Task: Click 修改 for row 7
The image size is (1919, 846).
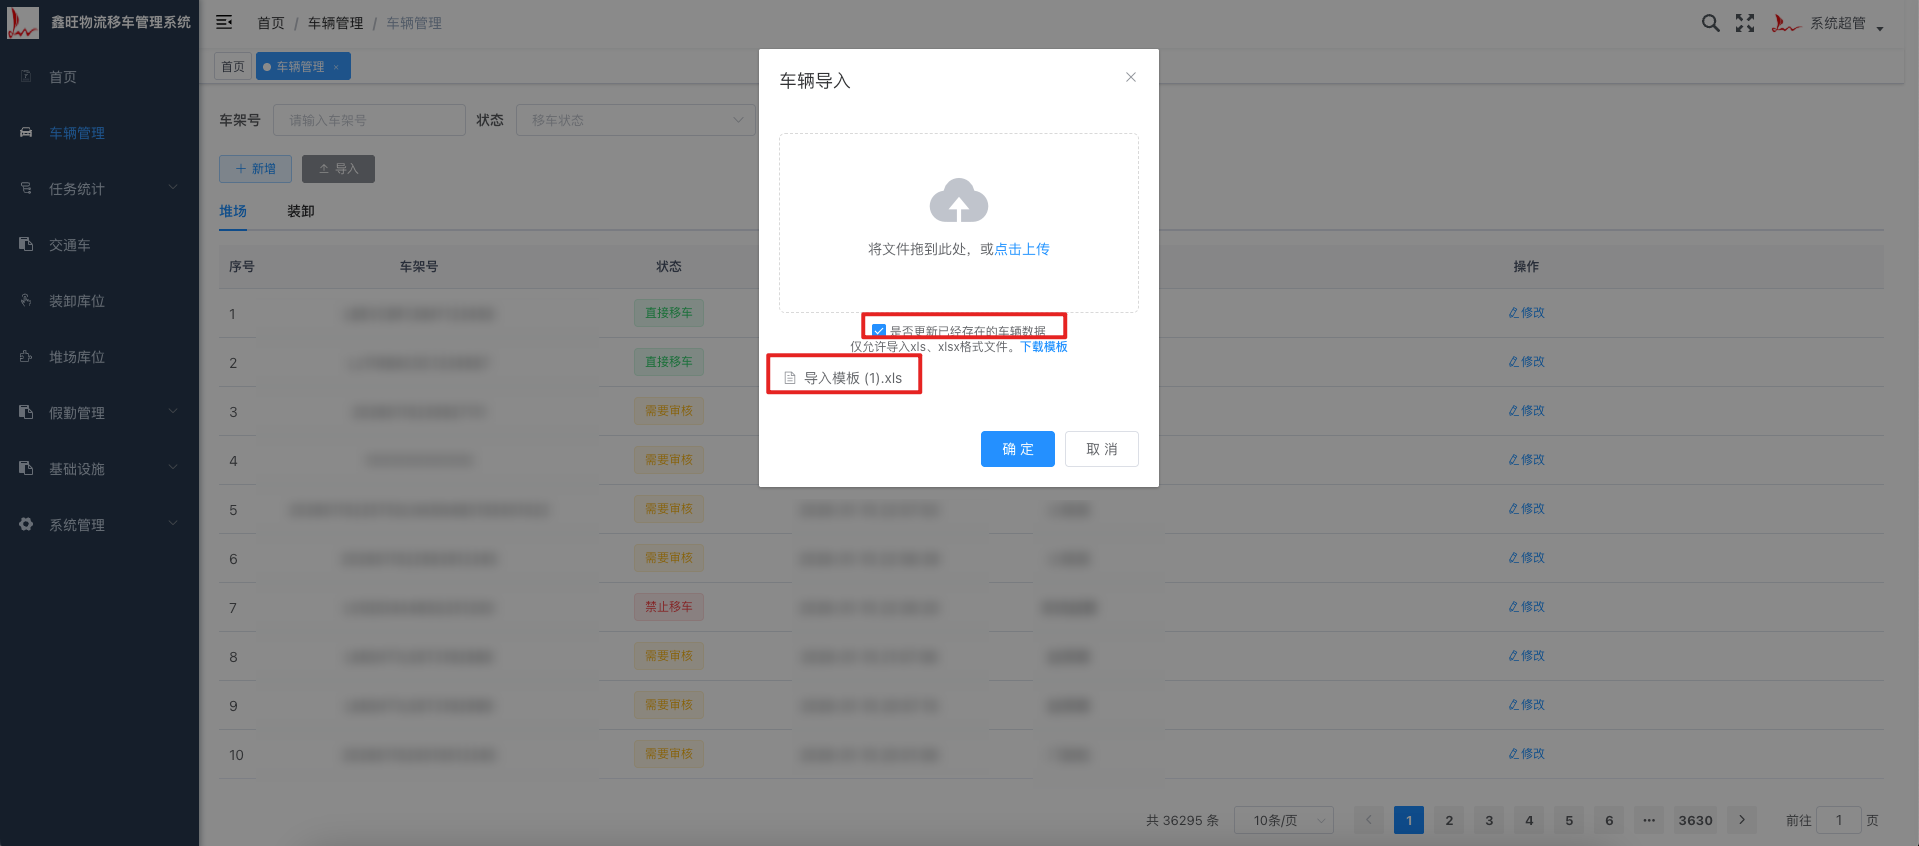Action: [x=1526, y=607]
